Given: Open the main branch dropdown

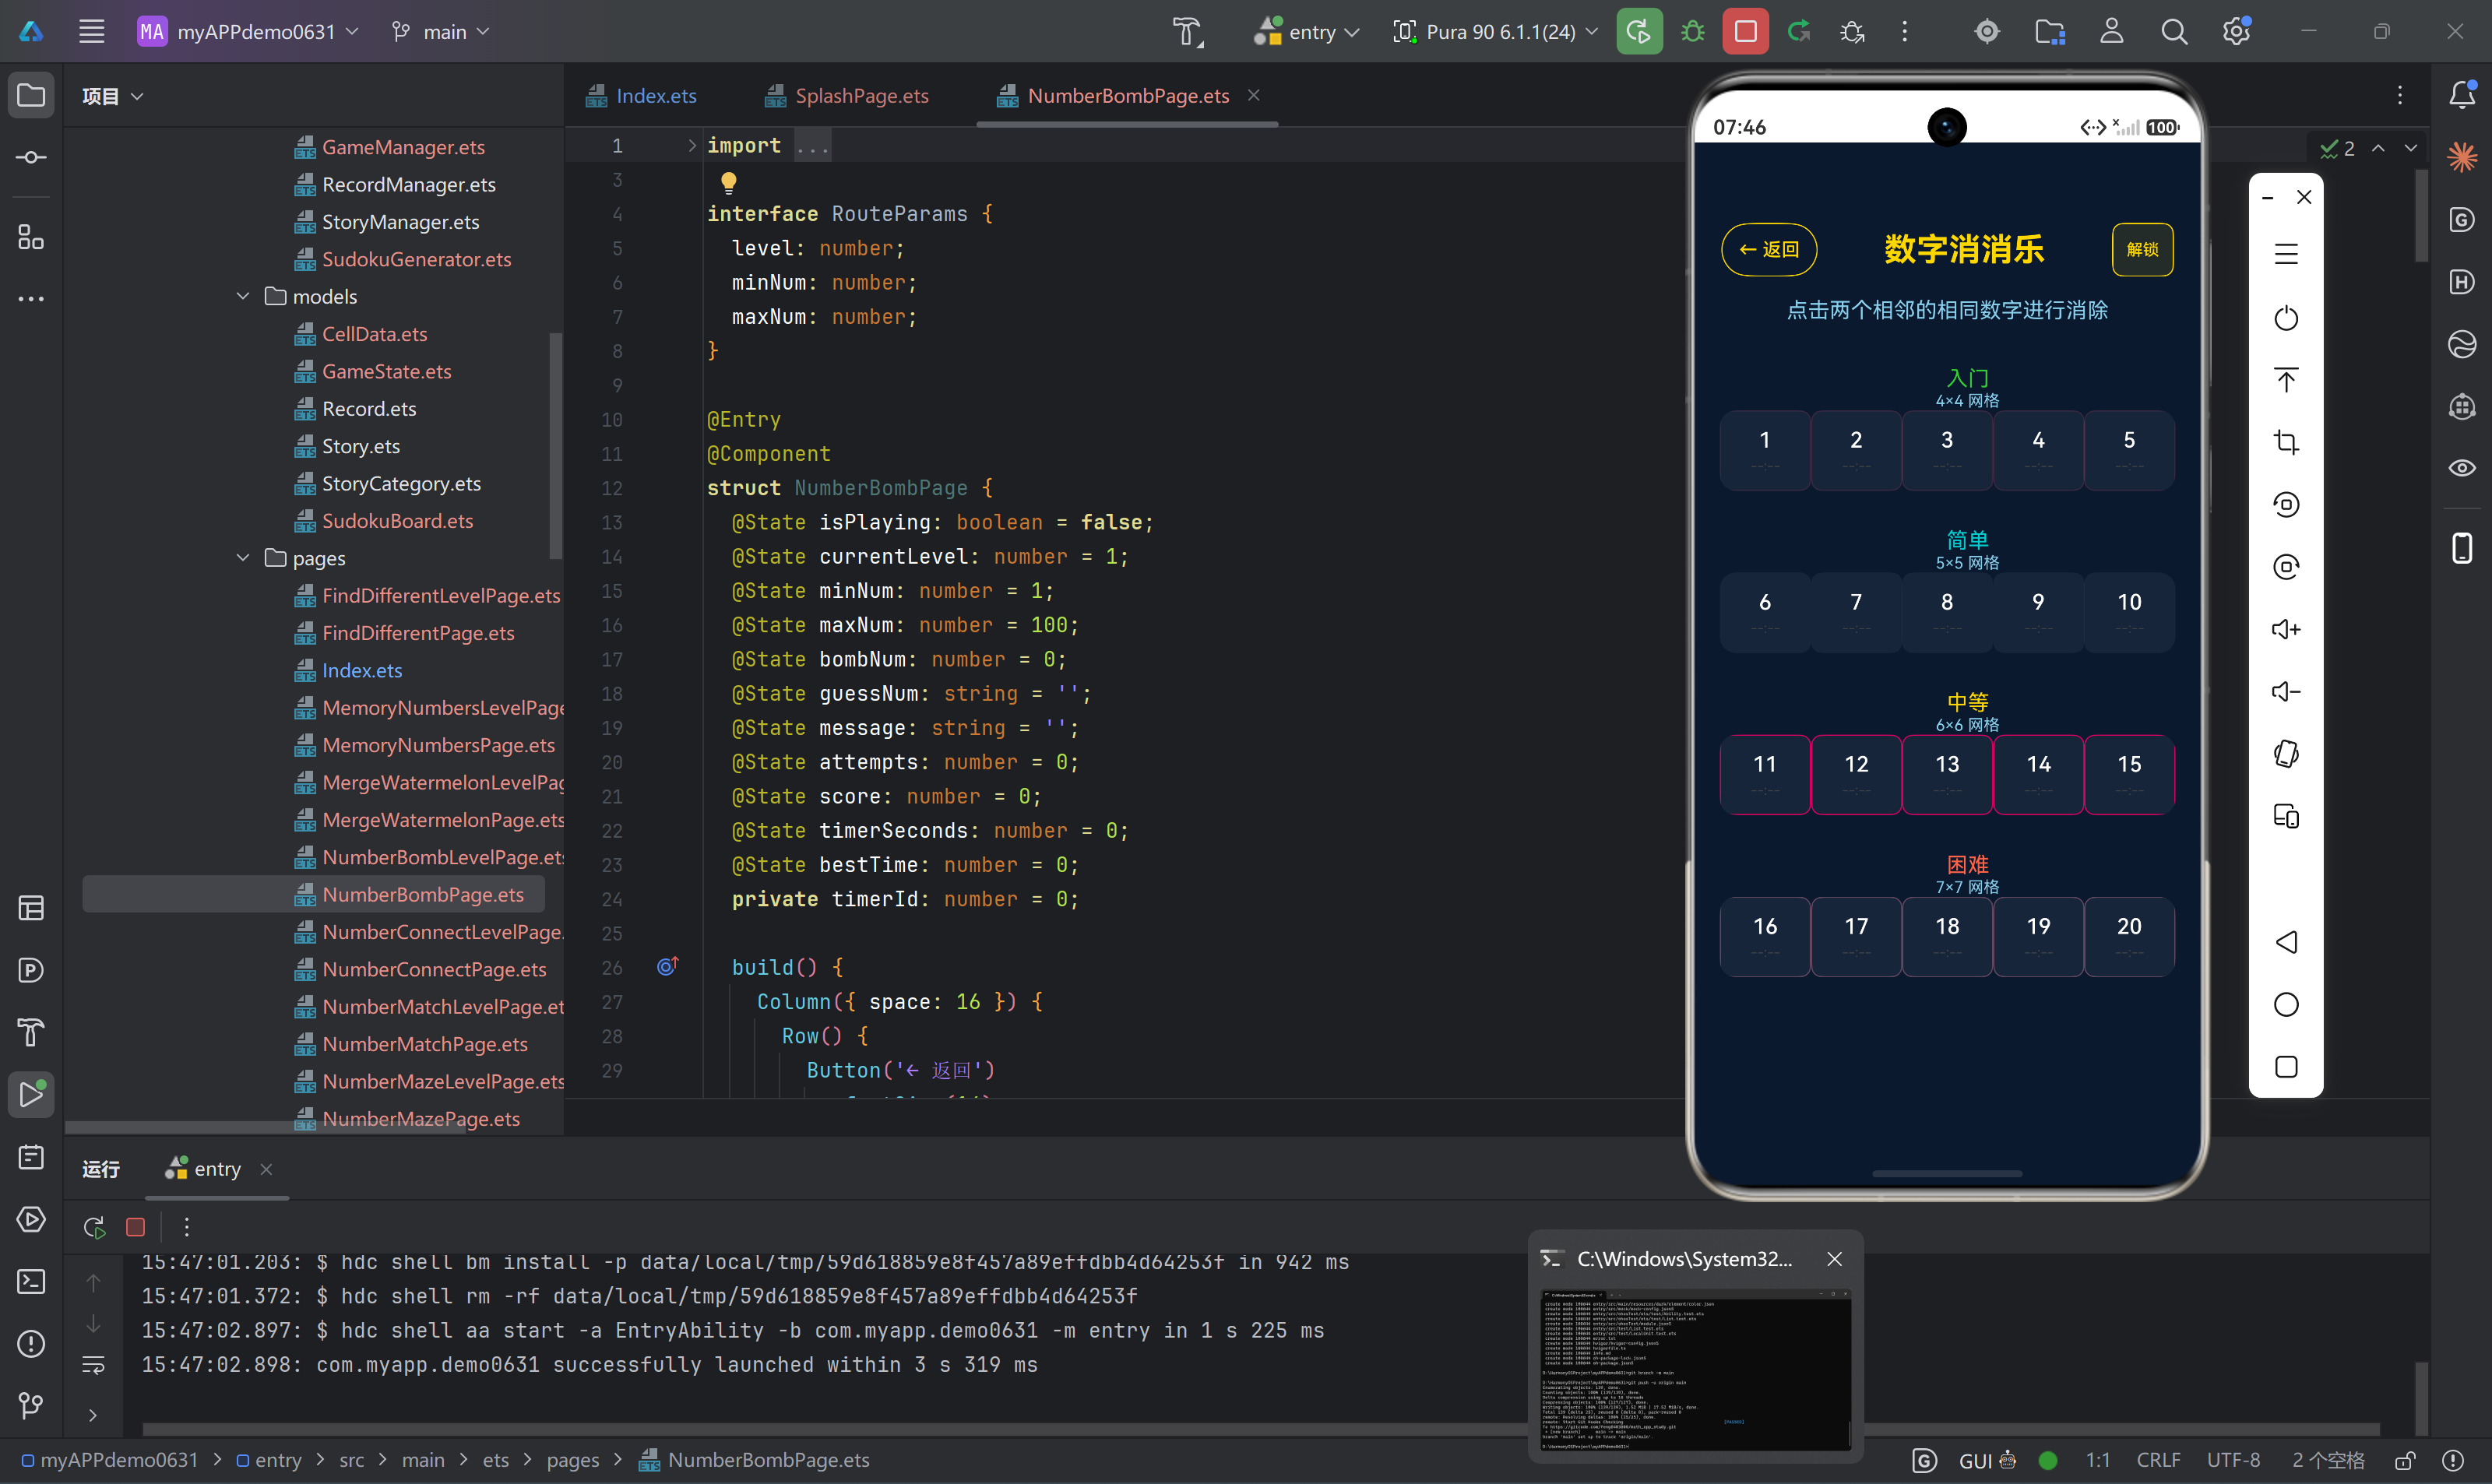Looking at the screenshot, I should click(x=440, y=32).
